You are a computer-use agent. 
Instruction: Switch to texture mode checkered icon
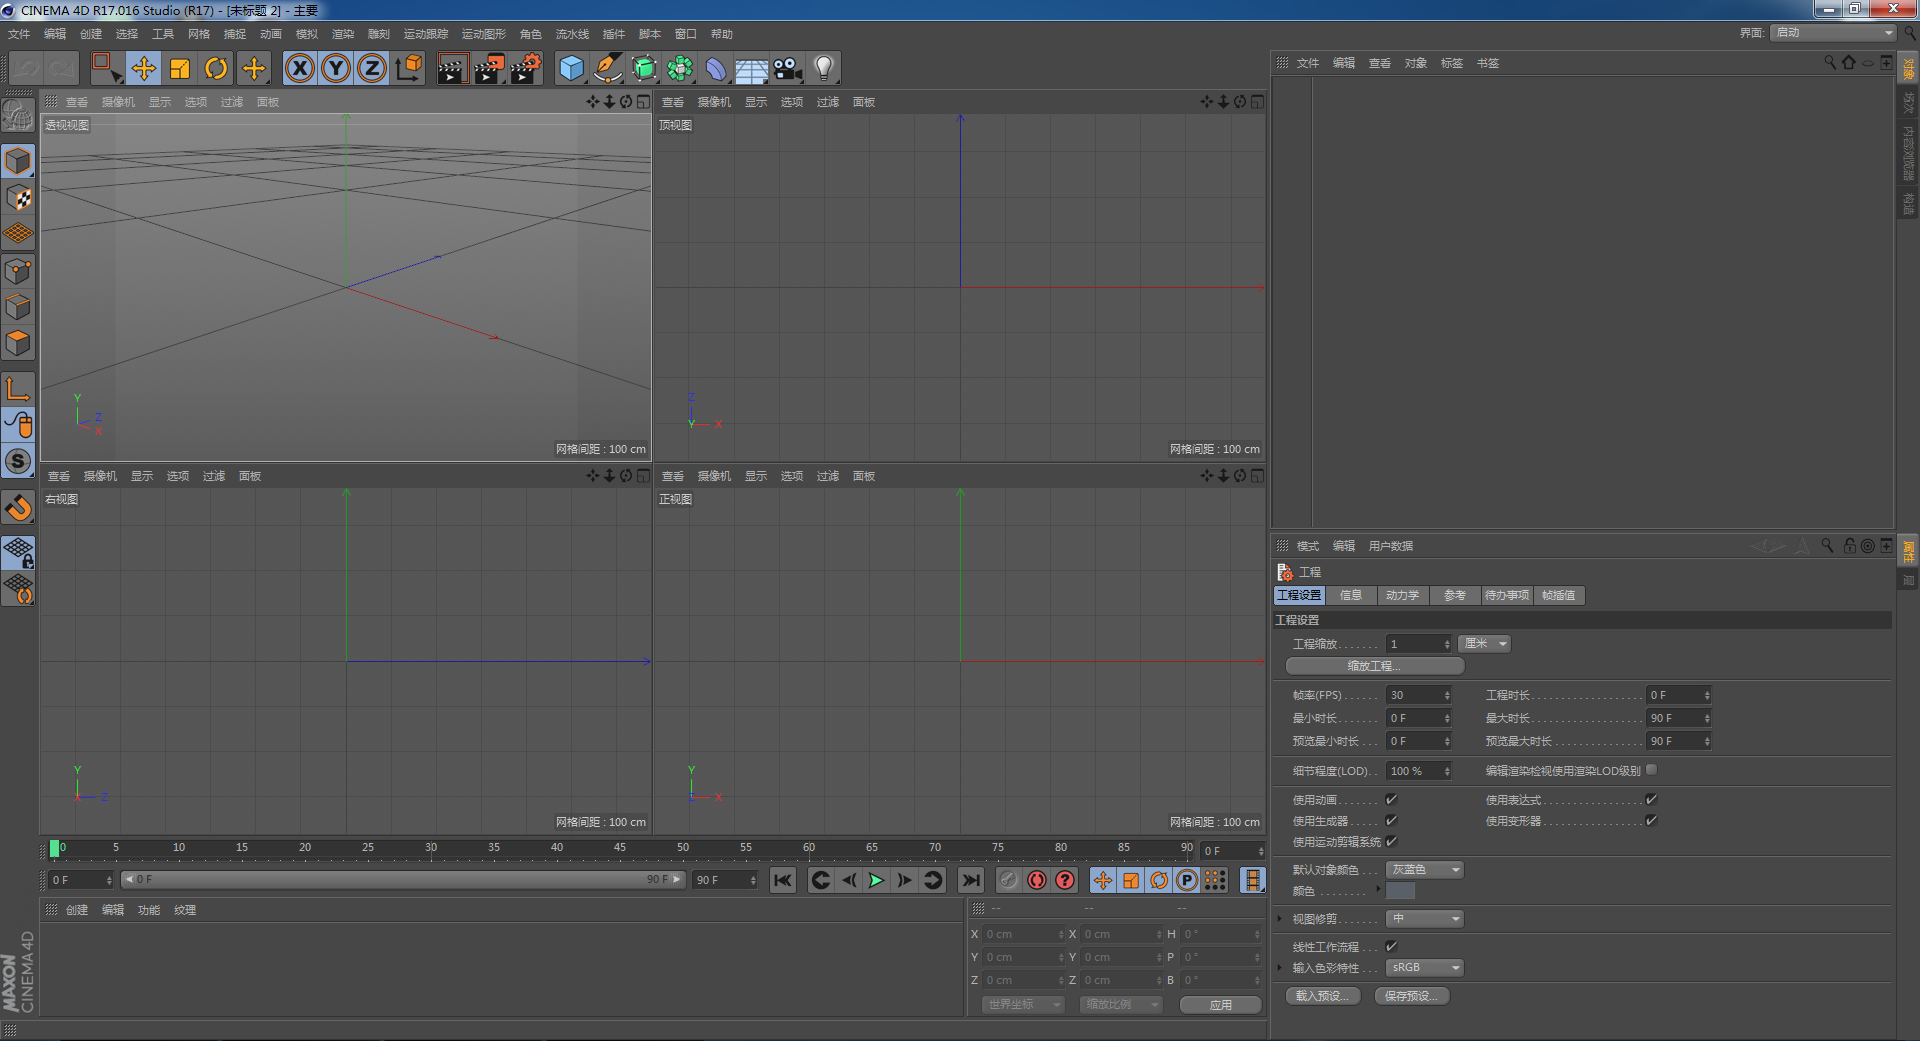[x=18, y=197]
